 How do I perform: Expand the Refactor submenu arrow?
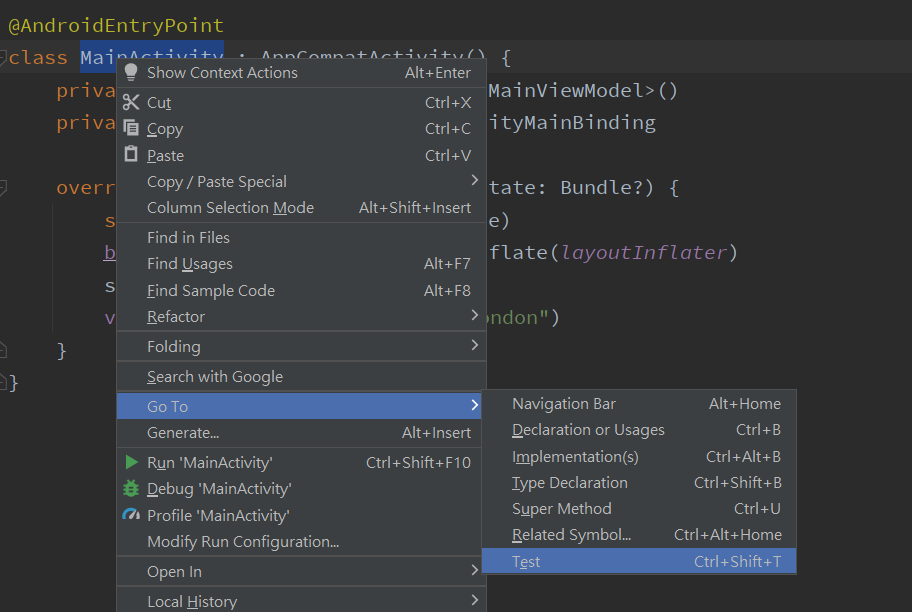coord(474,316)
